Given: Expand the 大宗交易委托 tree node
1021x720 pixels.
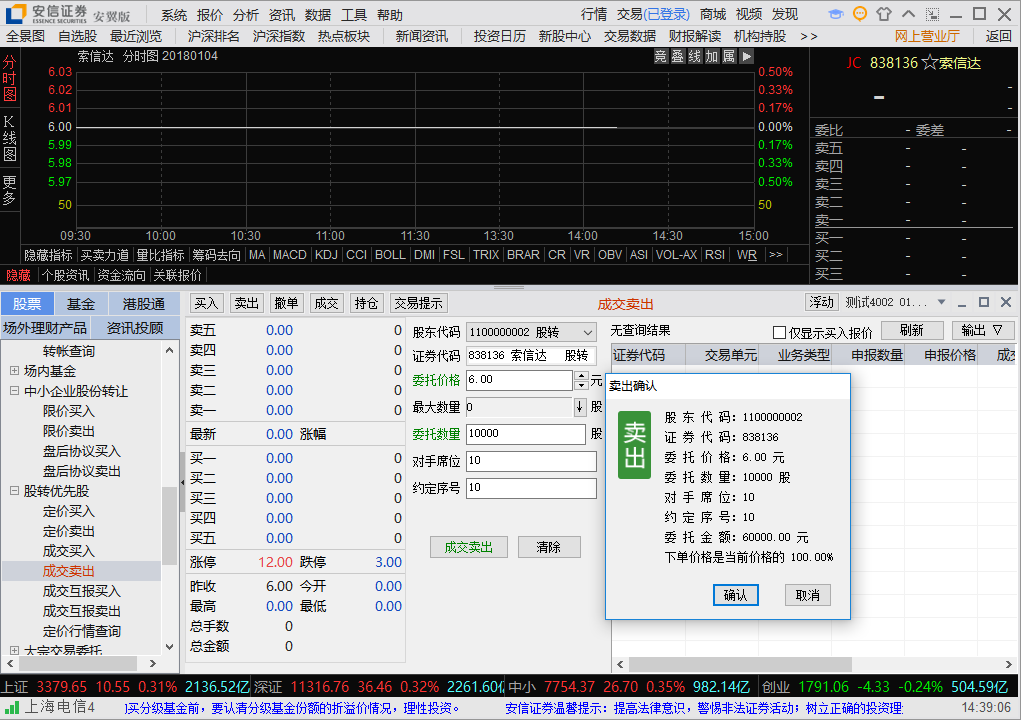Looking at the screenshot, I should [x=14, y=650].
